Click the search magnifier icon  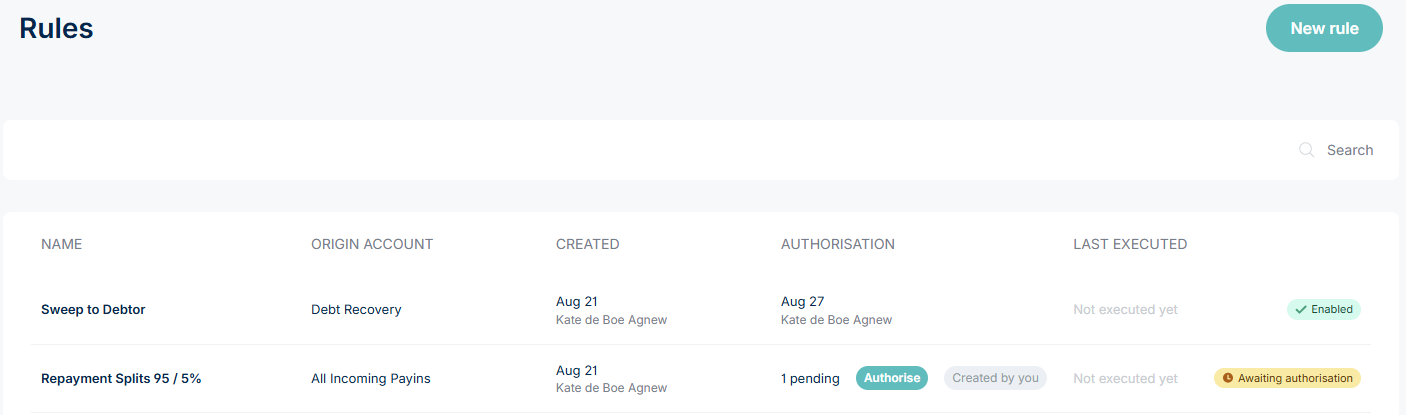(1306, 150)
